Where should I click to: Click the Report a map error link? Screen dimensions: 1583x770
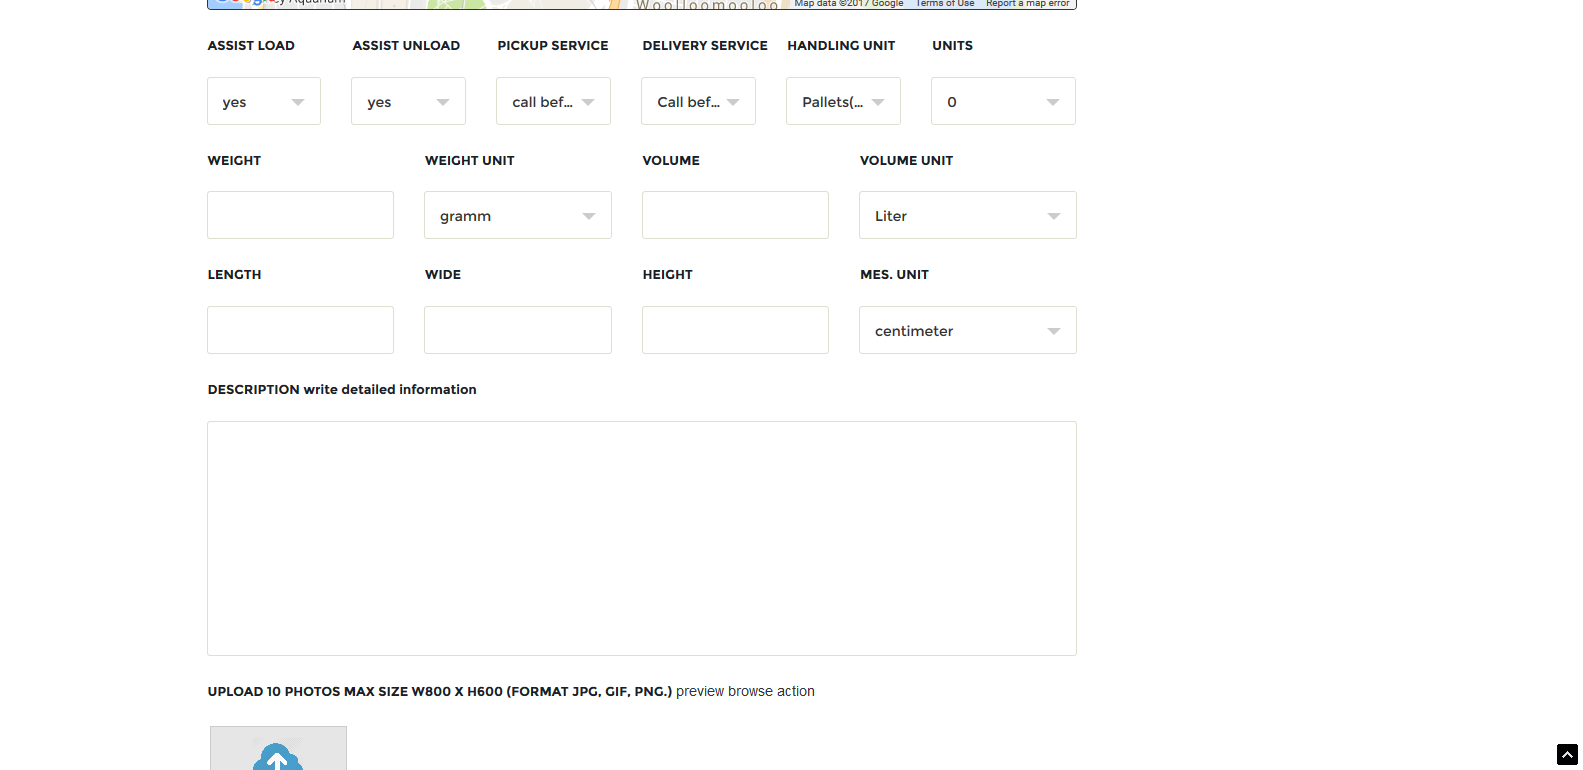1027,4
